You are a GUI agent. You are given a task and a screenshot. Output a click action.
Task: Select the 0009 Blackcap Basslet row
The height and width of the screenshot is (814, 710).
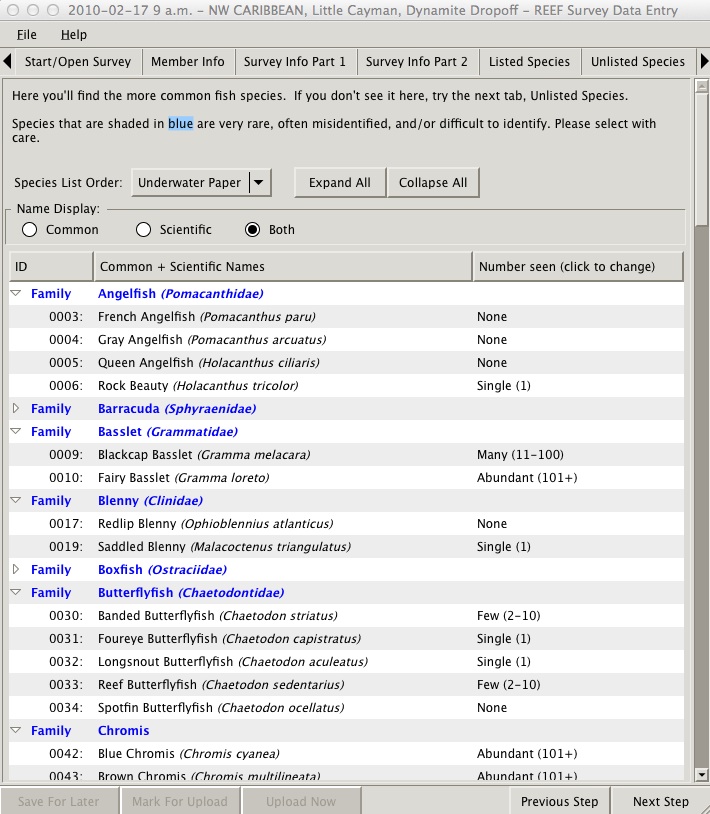pyautogui.click(x=347, y=455)
